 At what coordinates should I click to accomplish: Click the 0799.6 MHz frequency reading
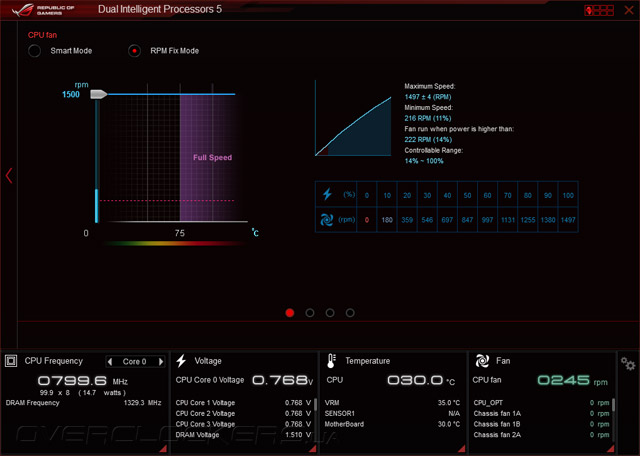pyautogui.click(x=82, y=381)
